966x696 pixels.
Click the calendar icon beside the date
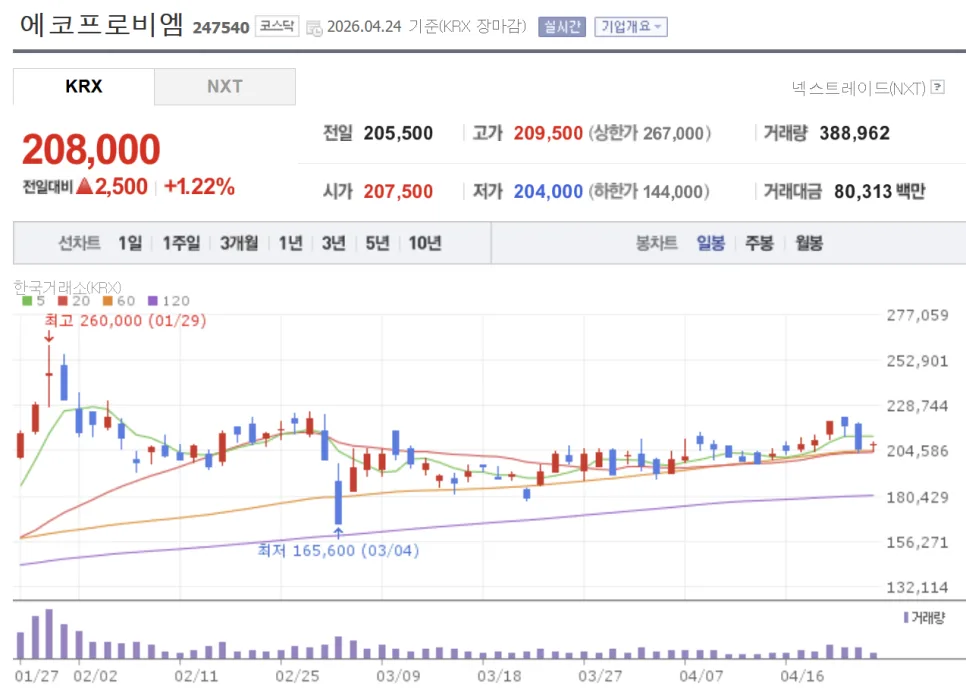314,28
